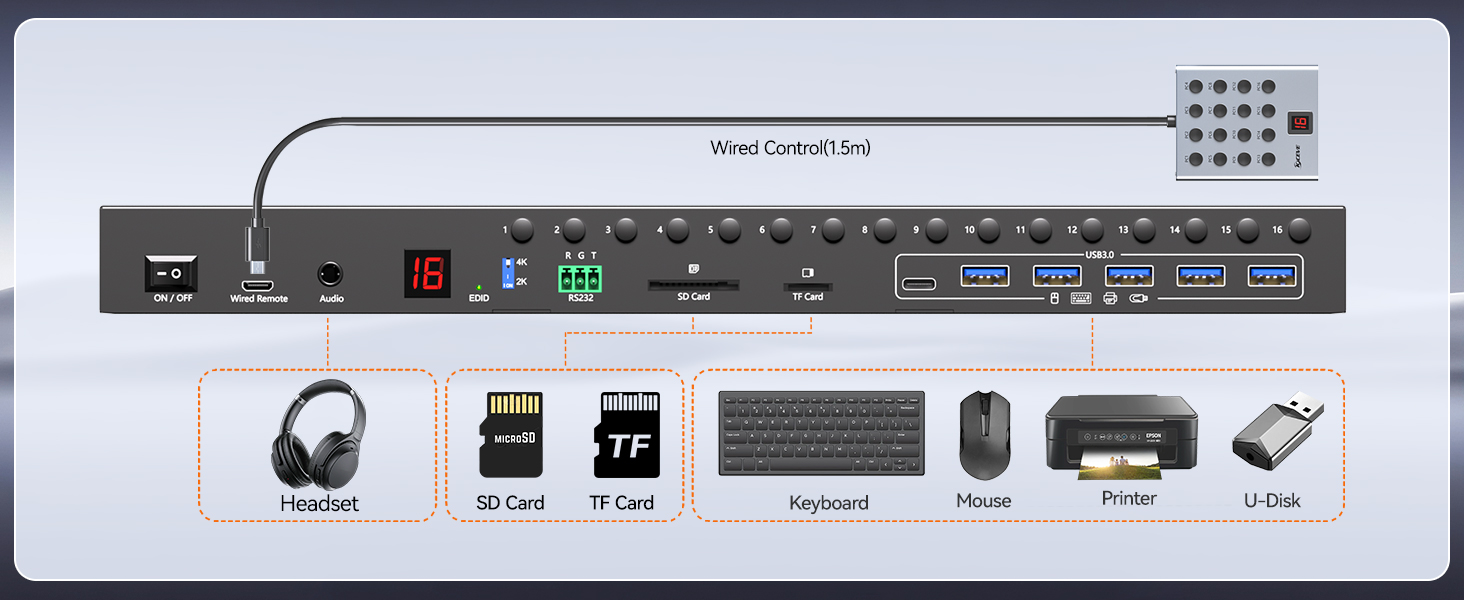This screenshot has width=1464, height=600.
Task: Select input button 7
Action: click(833, 230)
